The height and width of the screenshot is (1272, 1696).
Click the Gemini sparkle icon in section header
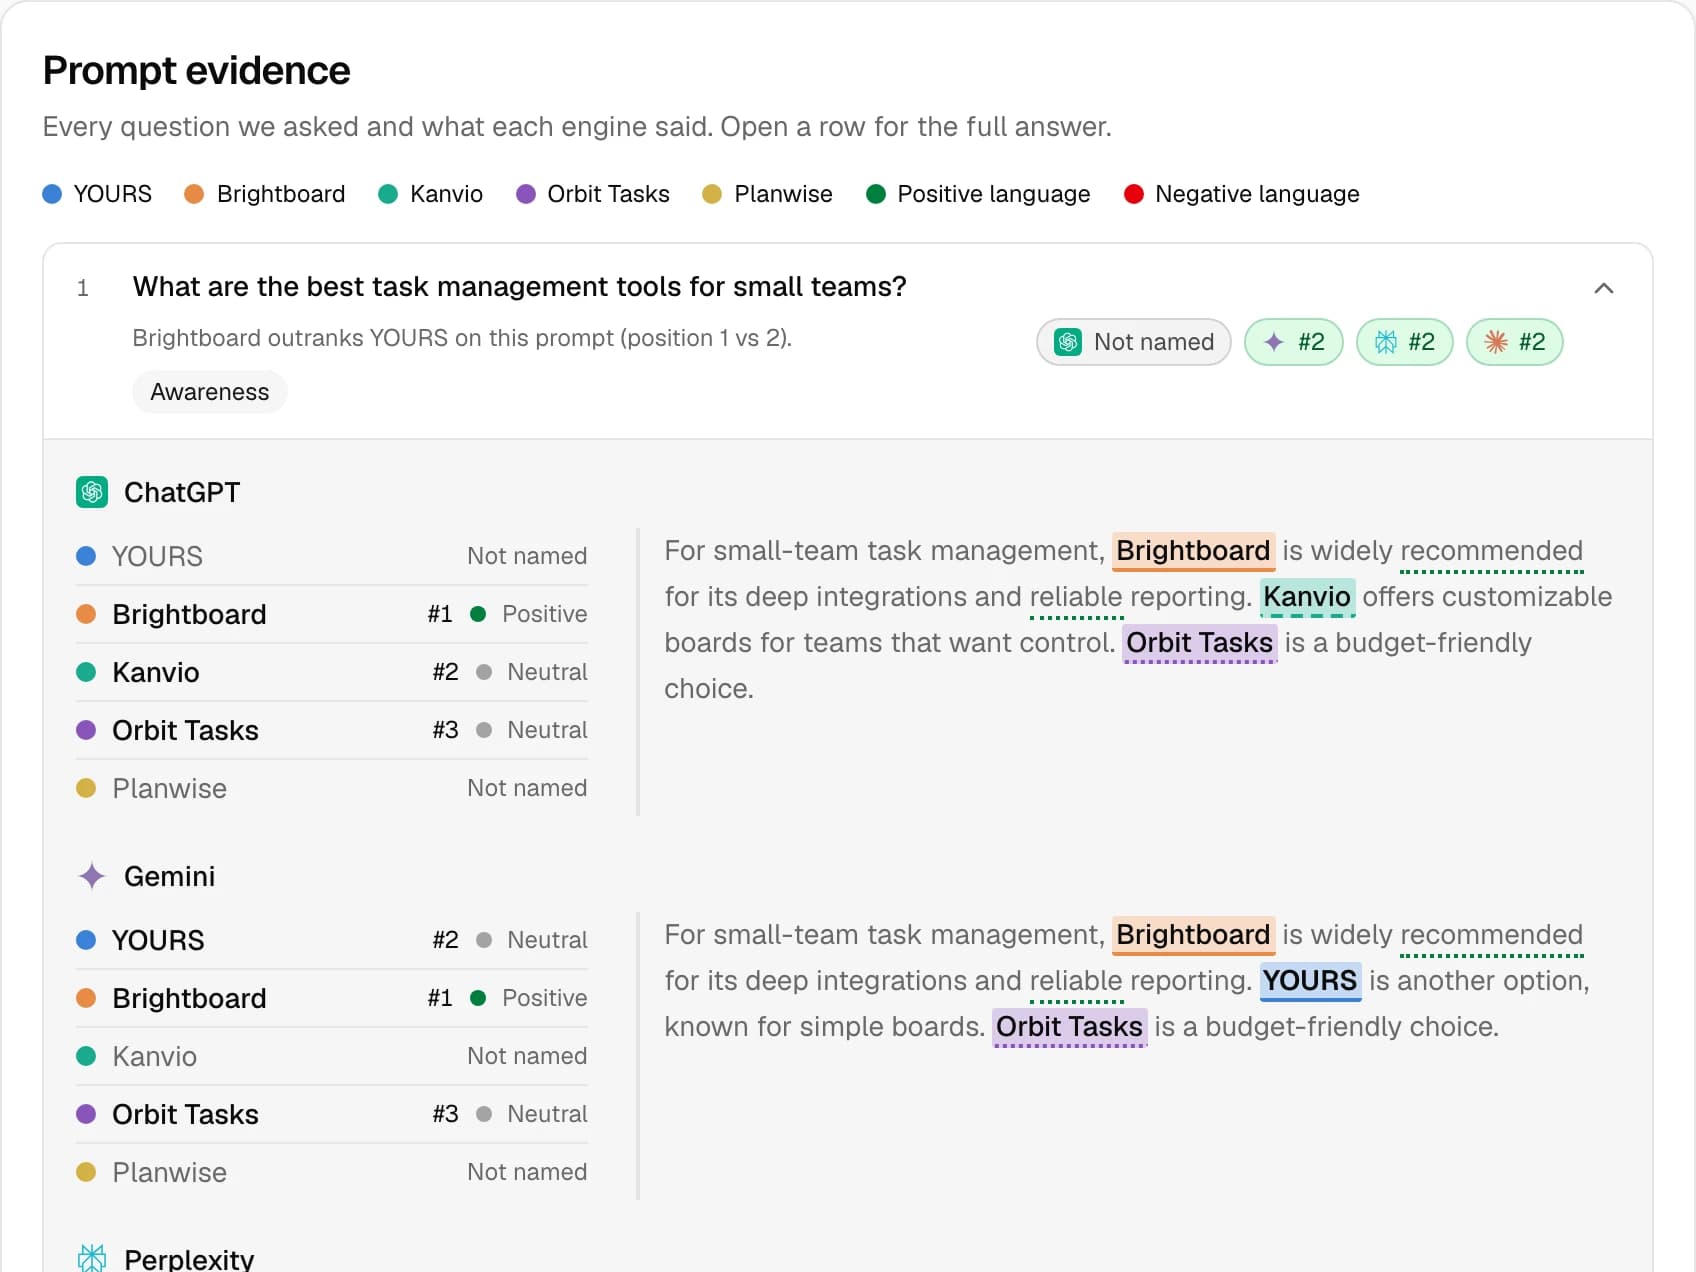click(92, 876)
